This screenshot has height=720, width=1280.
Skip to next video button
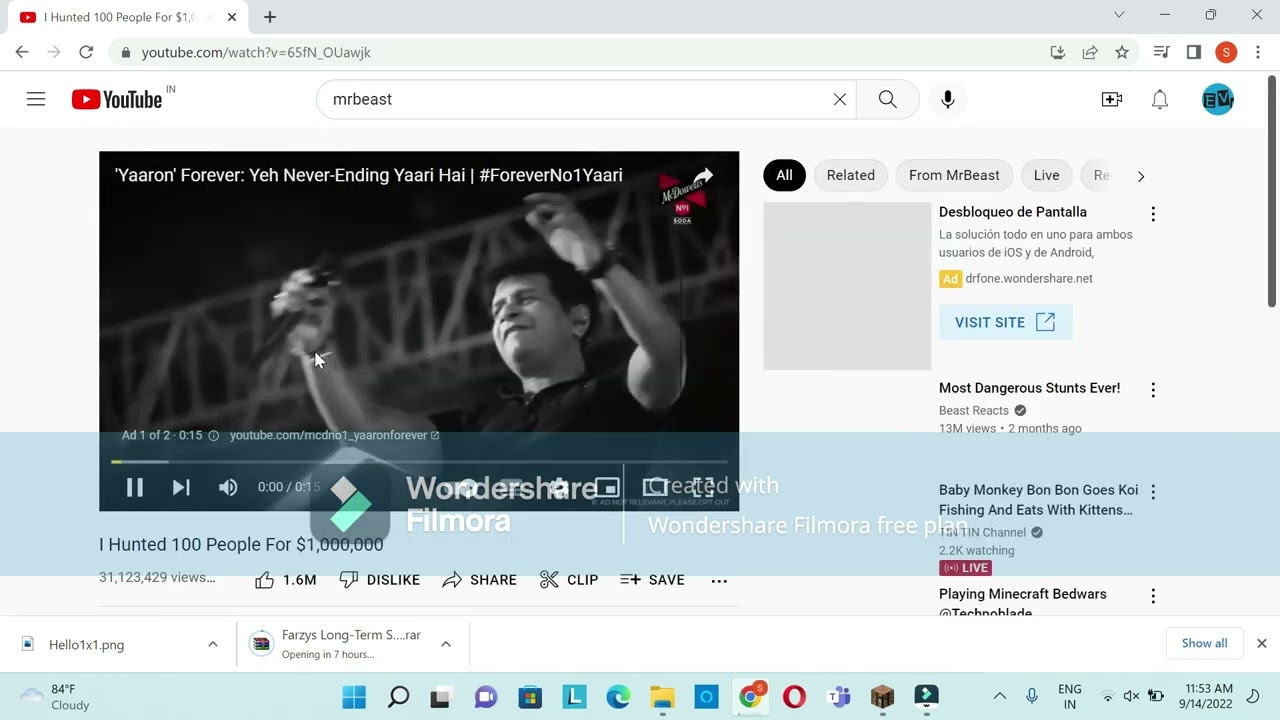coord(181,487)
